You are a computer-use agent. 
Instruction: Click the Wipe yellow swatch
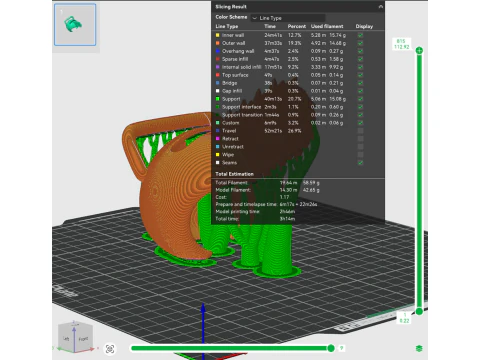tap(218, 155)
